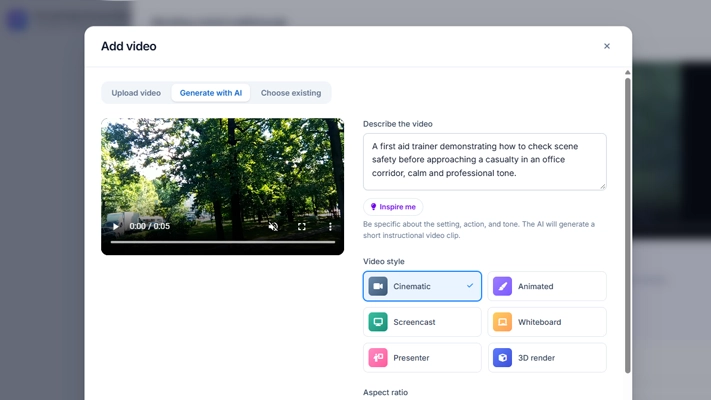The height and width of the screenshot is (400, 711).
Task: Choose the Presenter video style
Action: pyautogui.click(x=422, y=358)
